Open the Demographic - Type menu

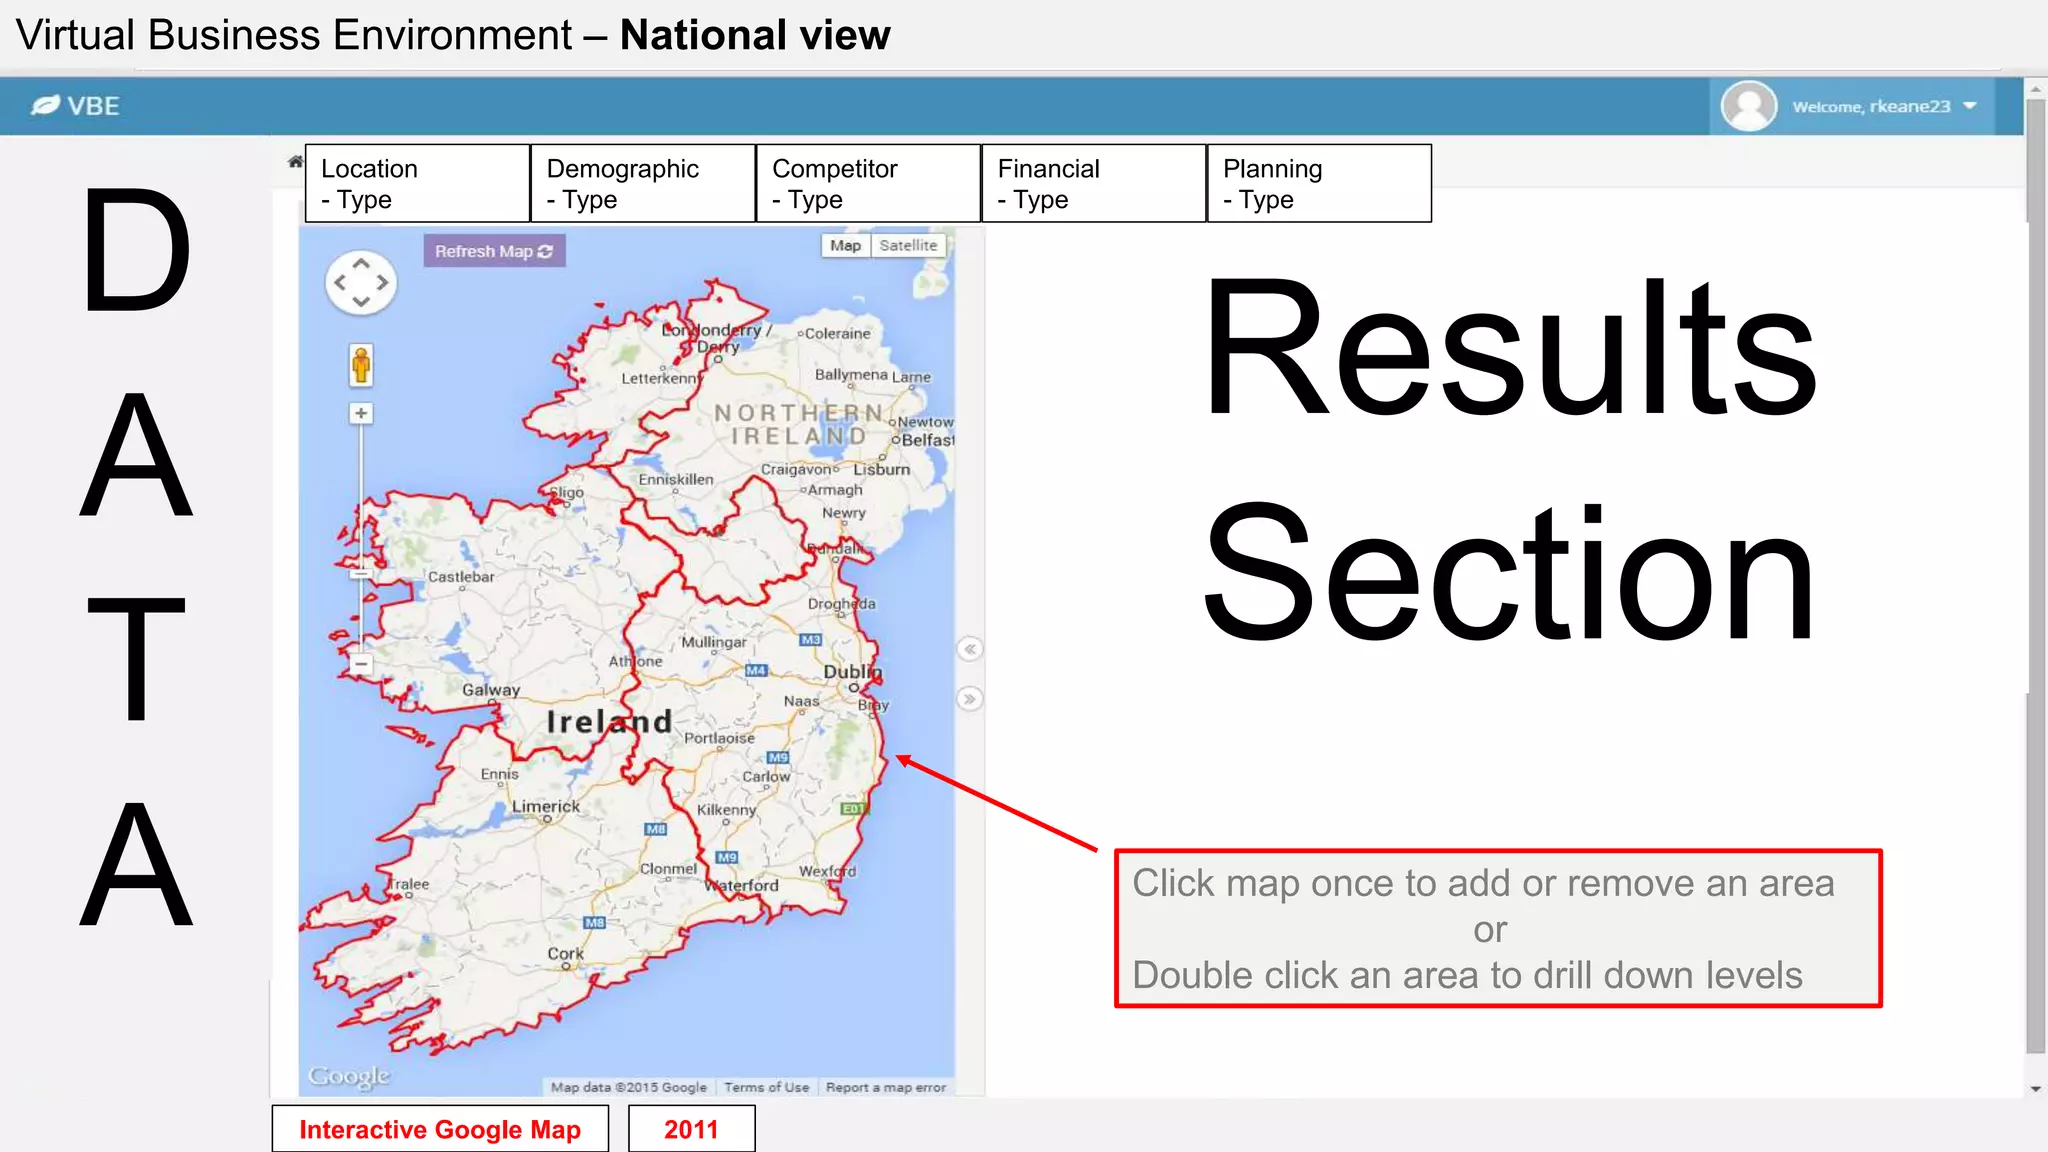click(x=642, y=184)
